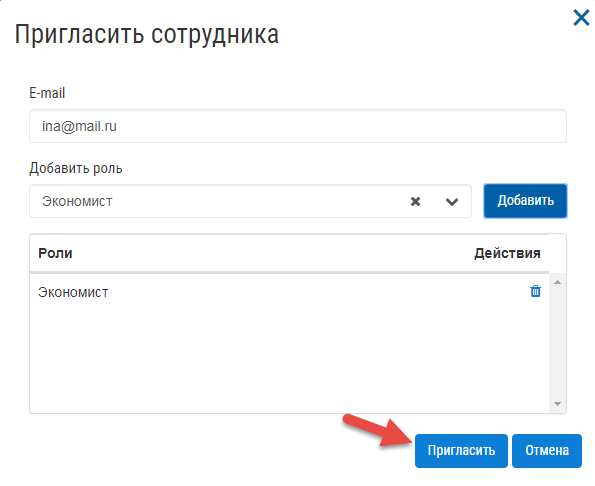The image size is (595, 486).
Task: Expand the role dropdown chevron
Action: click(x=452, y=201)
